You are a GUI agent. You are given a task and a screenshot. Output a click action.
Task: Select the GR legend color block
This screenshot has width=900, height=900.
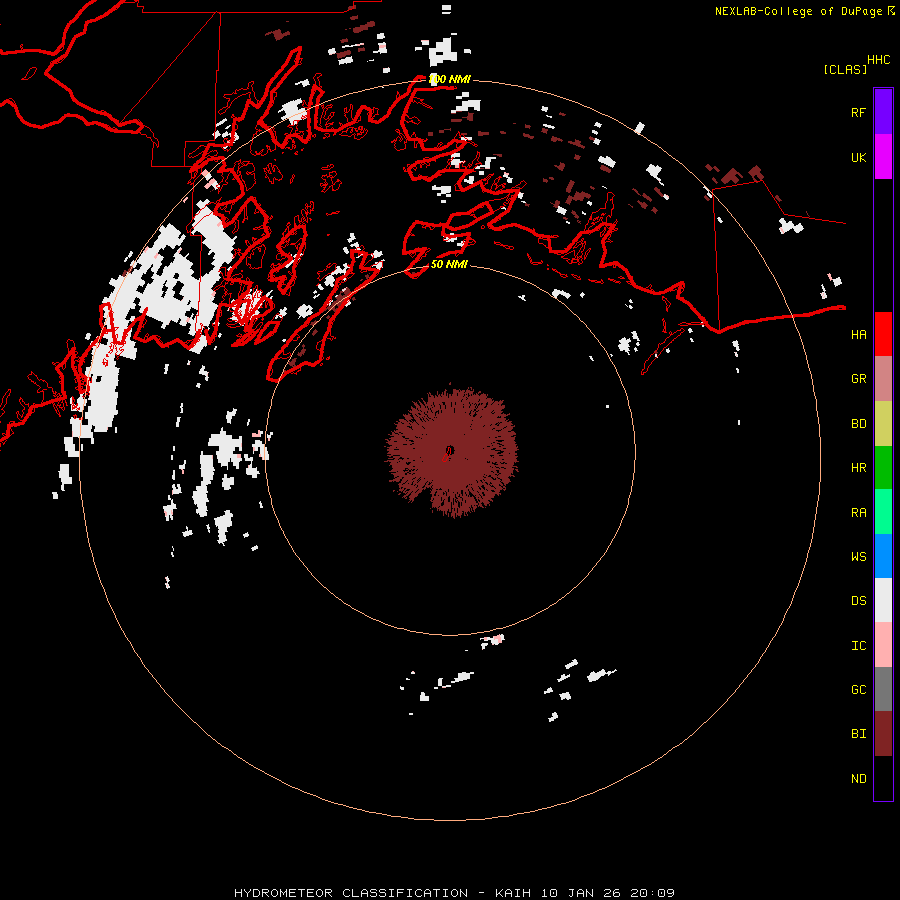[883, 379]
